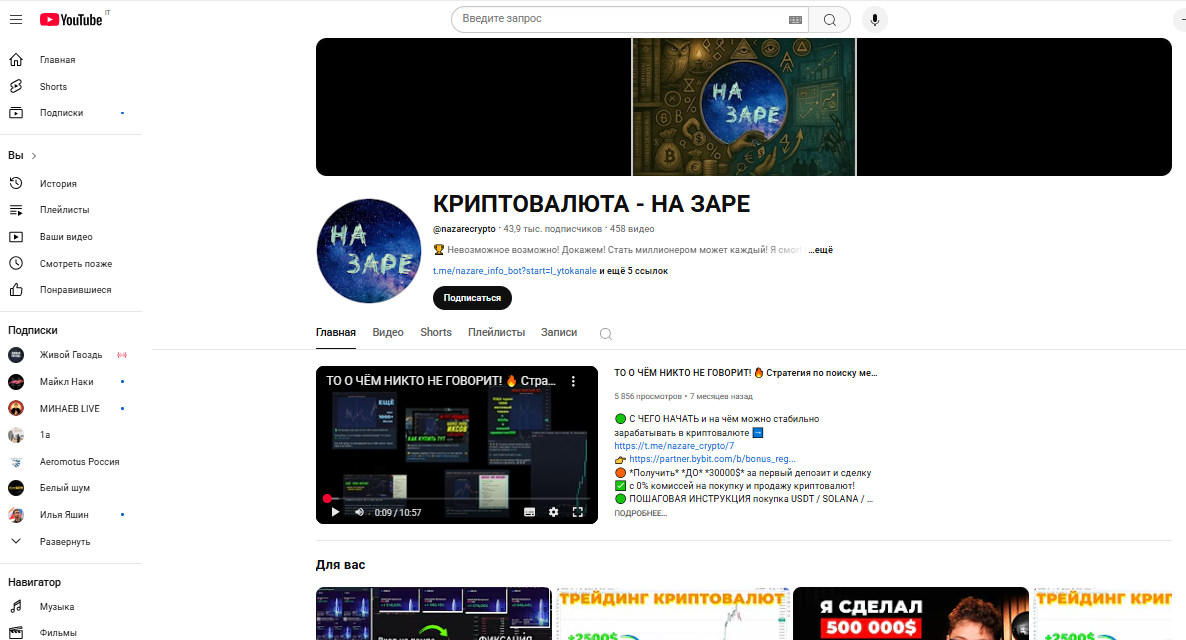Switch to the Видео tab
This screenshot has height=640, width=1186.
388,332
